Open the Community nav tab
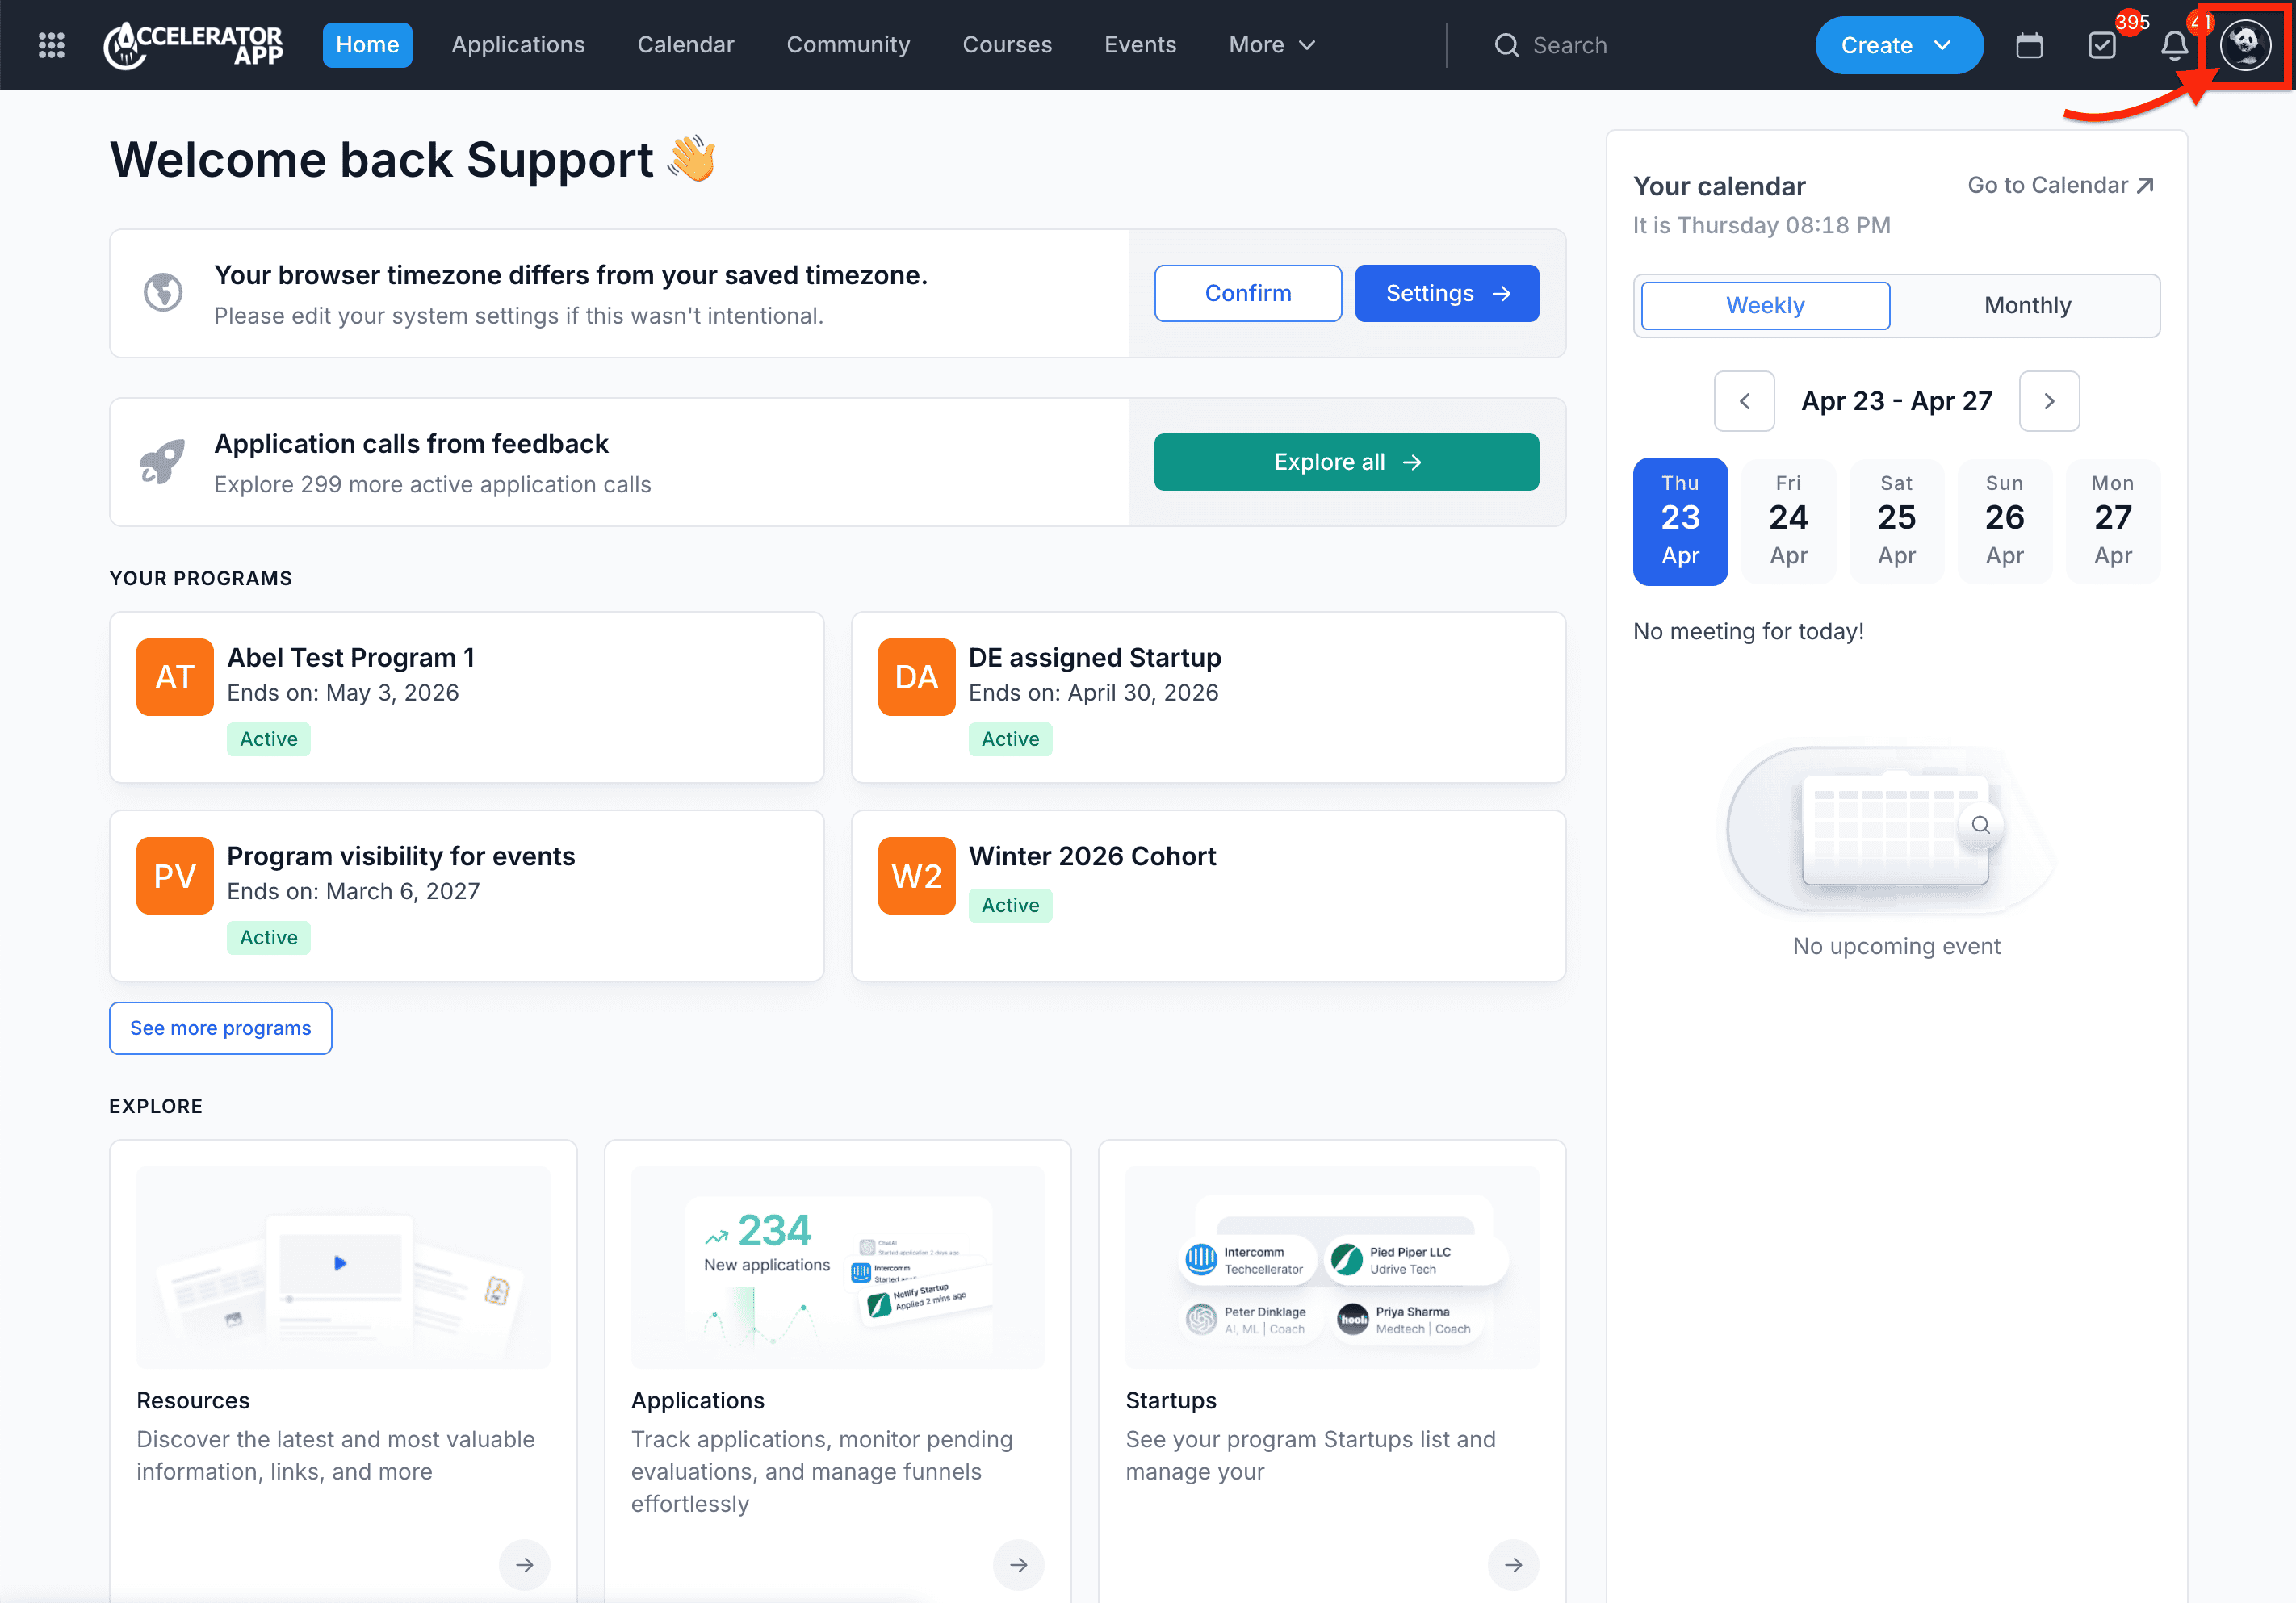Image resolution: width=2296 pixels, height=1603 pixels. [848, 45]
